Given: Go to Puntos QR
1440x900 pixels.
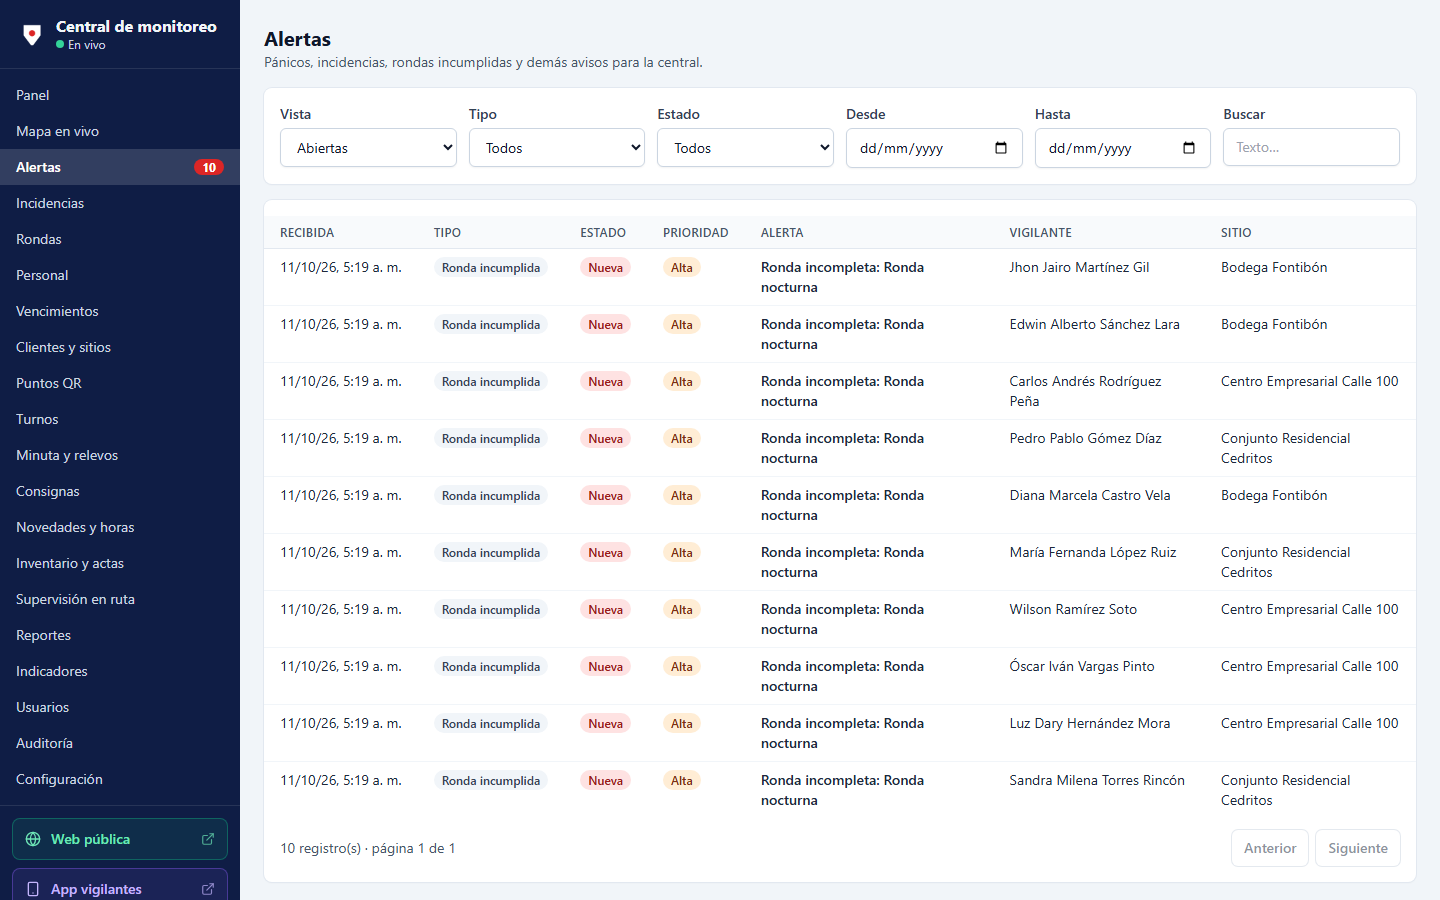Looking at the screenshot, I should click(x=120, y=383).
